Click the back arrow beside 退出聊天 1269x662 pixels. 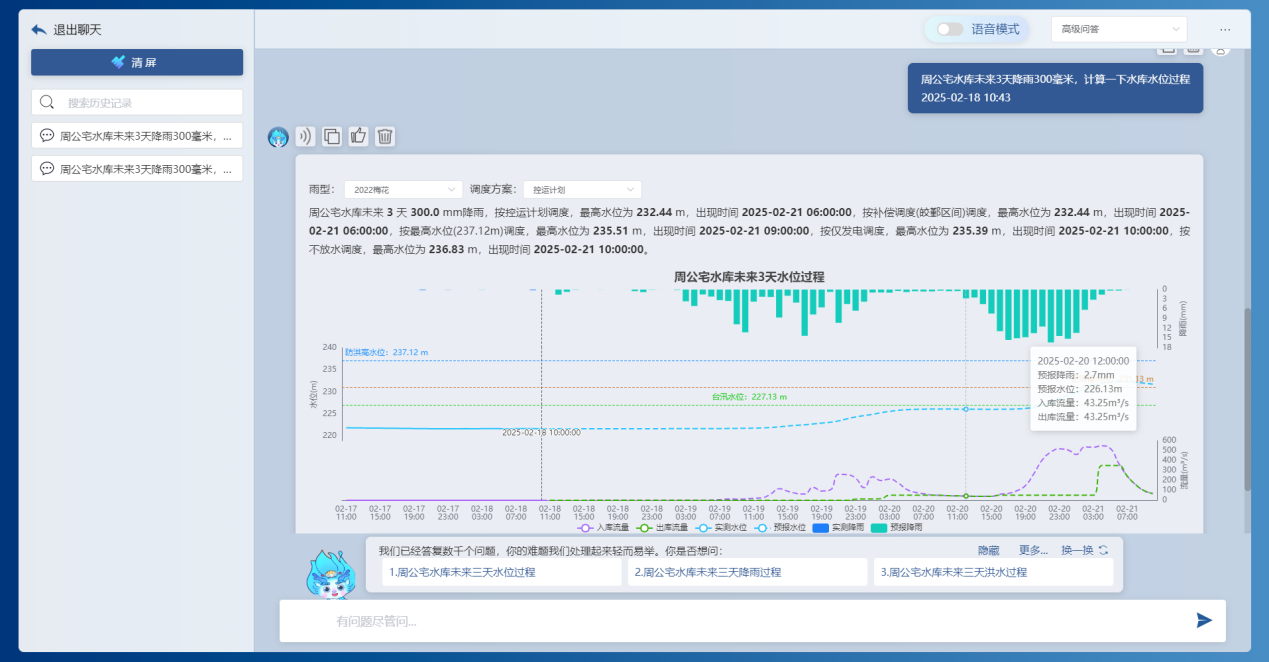coord(39,30)
